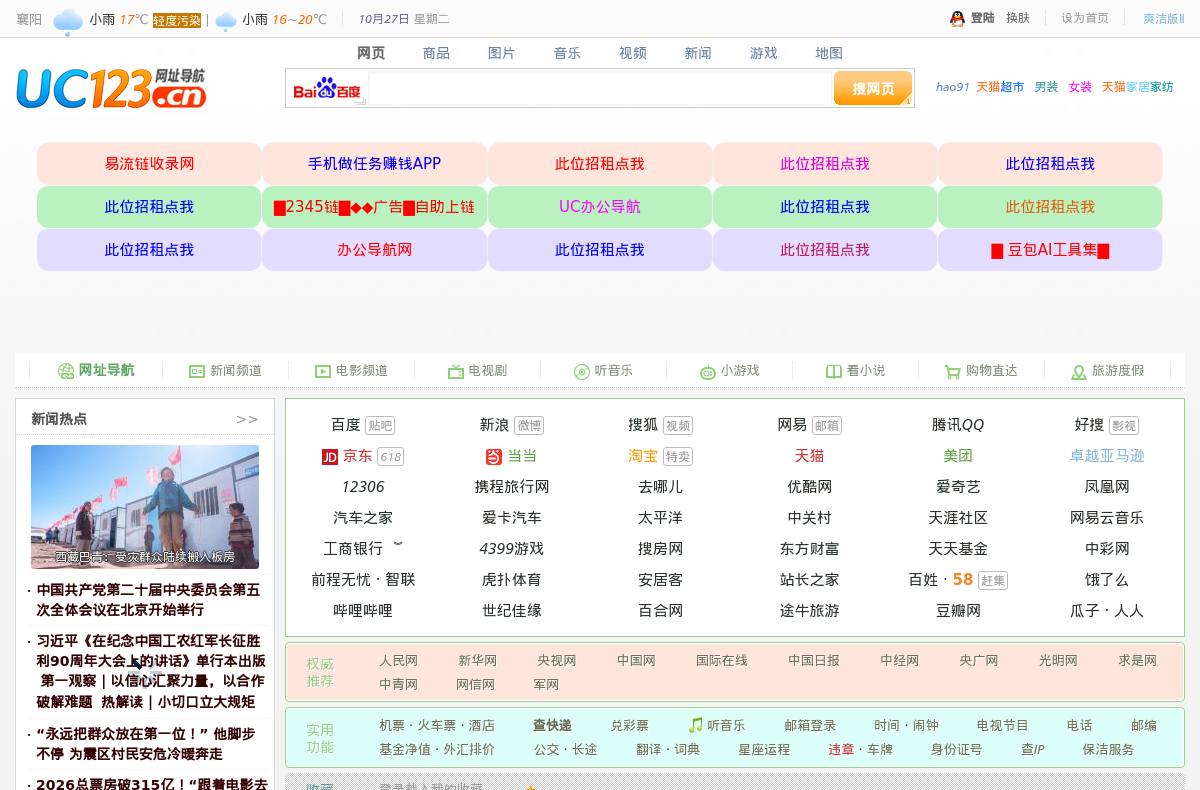Image resolution: width=1200 pixels, height=790 pixels.
Task: Open the 查快递 utility link
Action: tap(553, 726)
